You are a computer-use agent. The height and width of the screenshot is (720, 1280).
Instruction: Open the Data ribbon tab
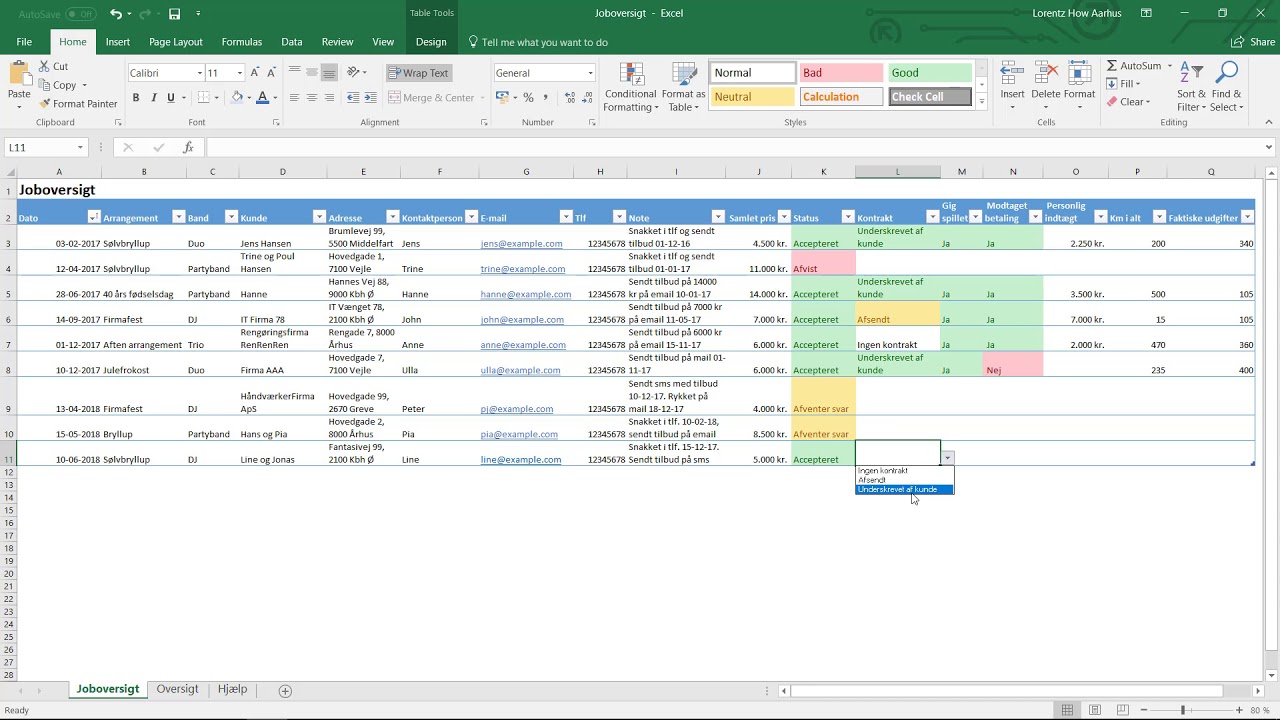(292, 42)
